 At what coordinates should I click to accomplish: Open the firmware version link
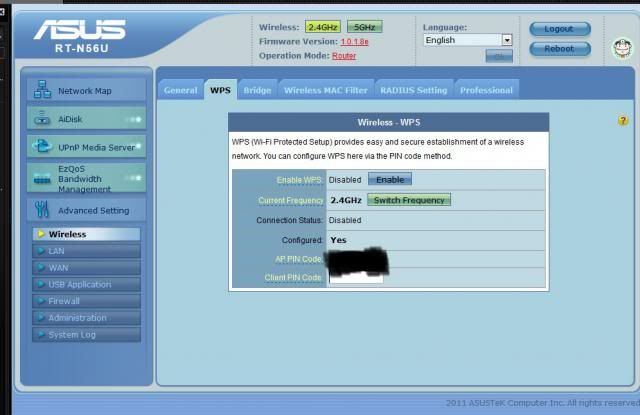pyautogui.click(x=354, y=42)
